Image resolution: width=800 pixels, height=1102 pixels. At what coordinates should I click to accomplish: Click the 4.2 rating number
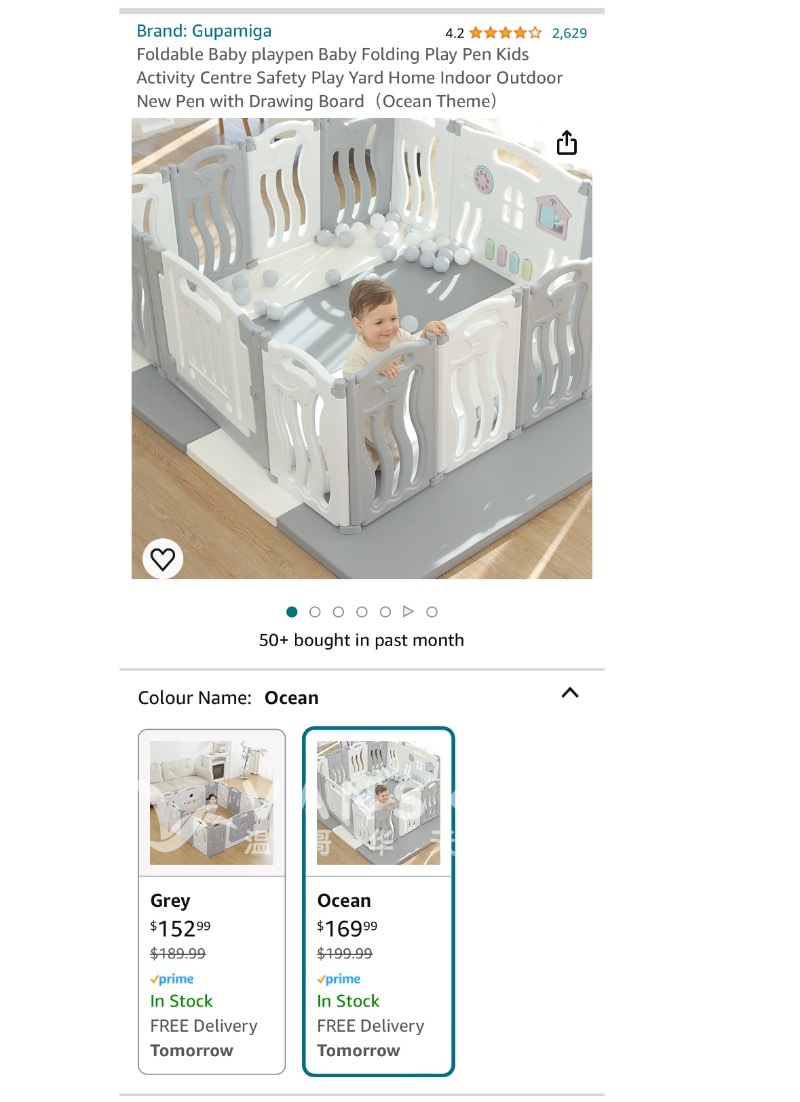click(454, 33)
